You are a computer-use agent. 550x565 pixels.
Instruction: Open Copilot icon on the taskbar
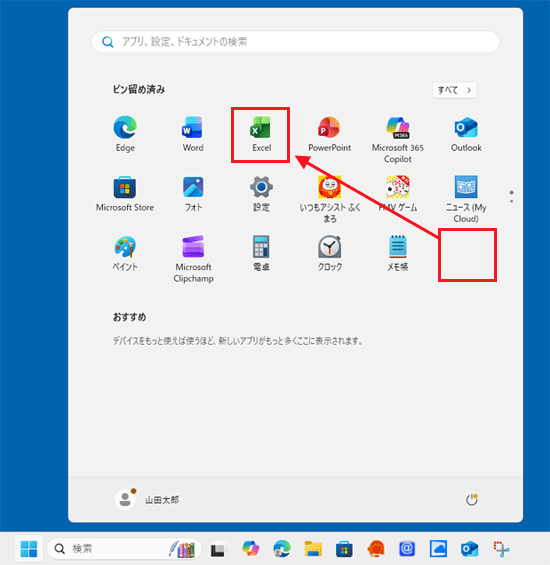click(x=251, y=549)
